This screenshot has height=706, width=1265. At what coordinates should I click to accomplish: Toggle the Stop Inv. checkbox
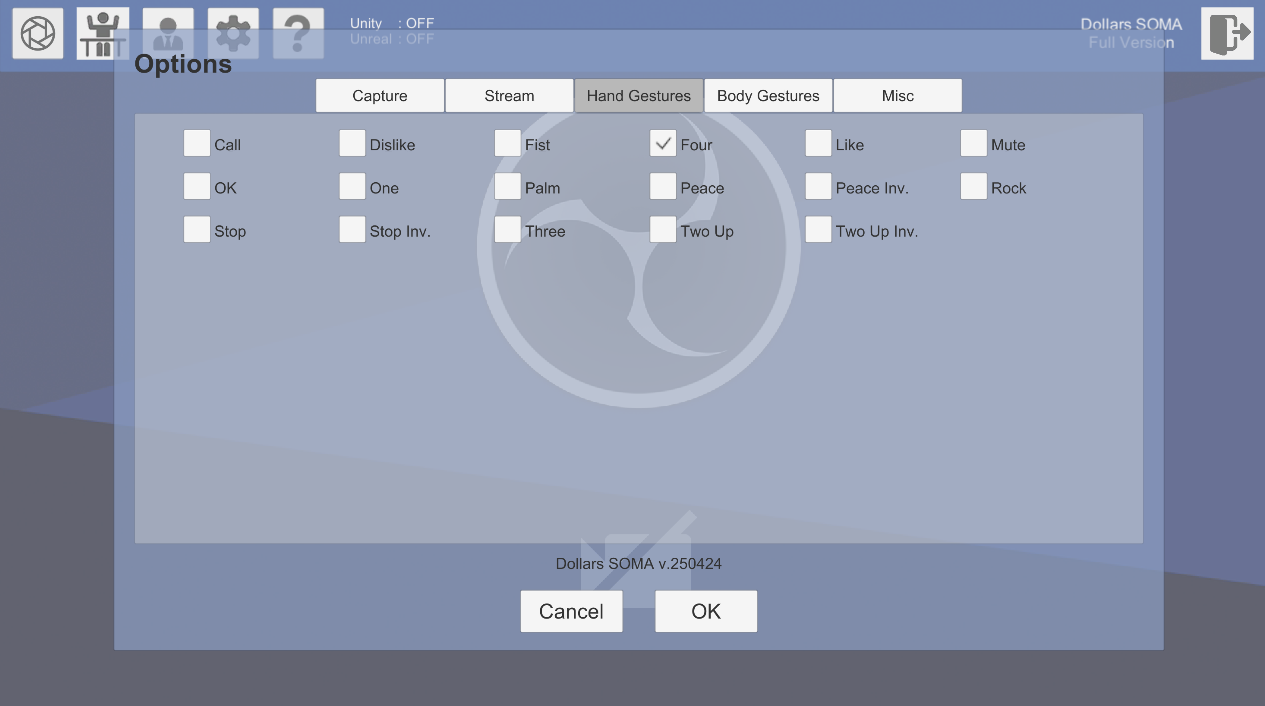point(352,230)
